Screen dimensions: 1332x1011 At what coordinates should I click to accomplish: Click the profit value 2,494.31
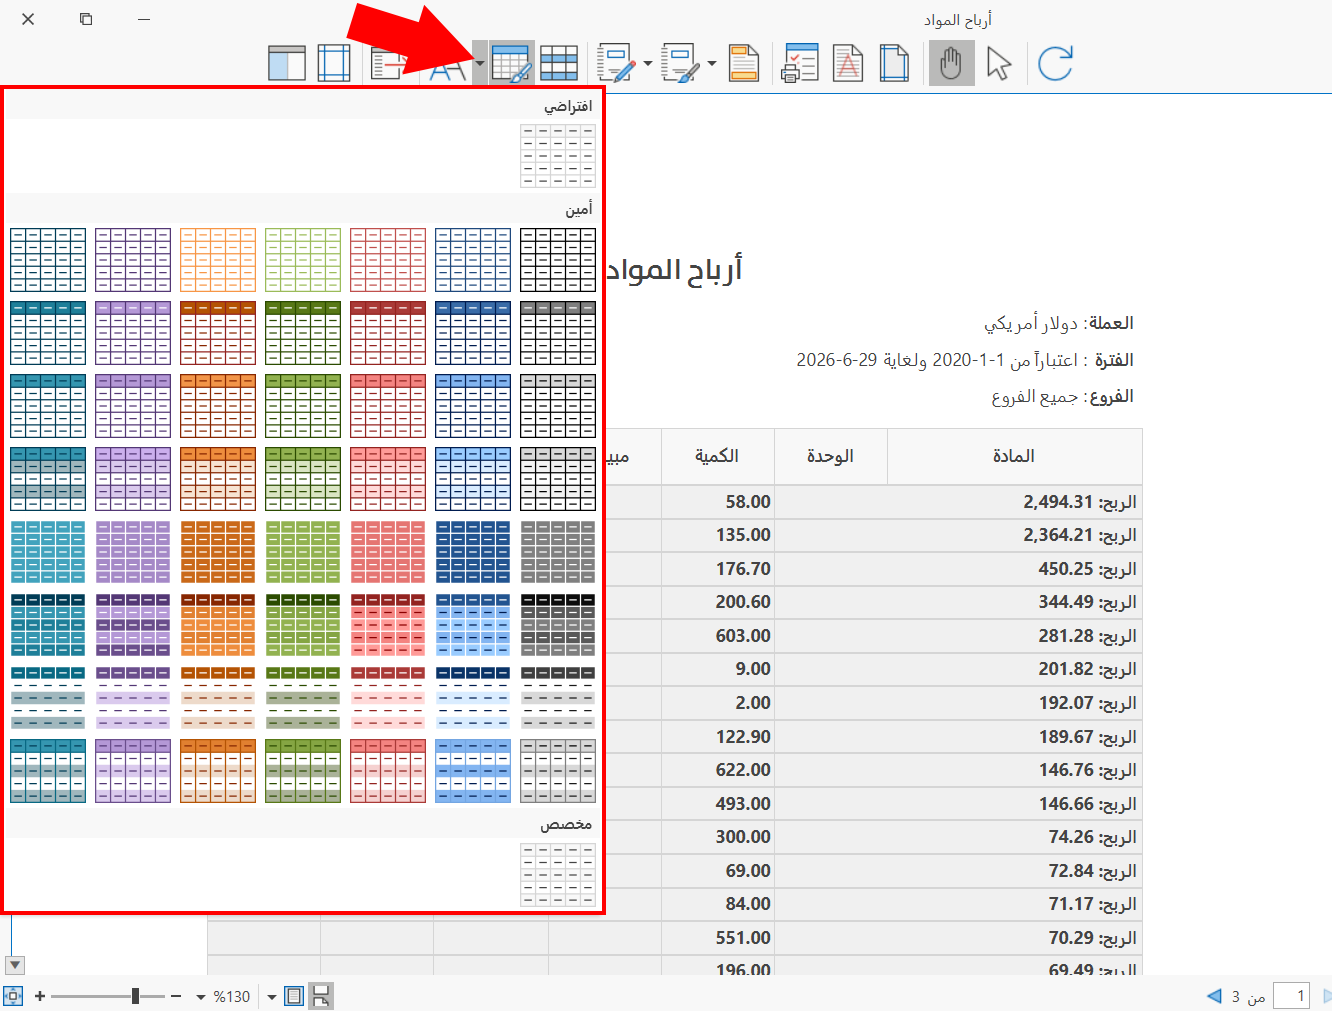tap(1058, 502)
